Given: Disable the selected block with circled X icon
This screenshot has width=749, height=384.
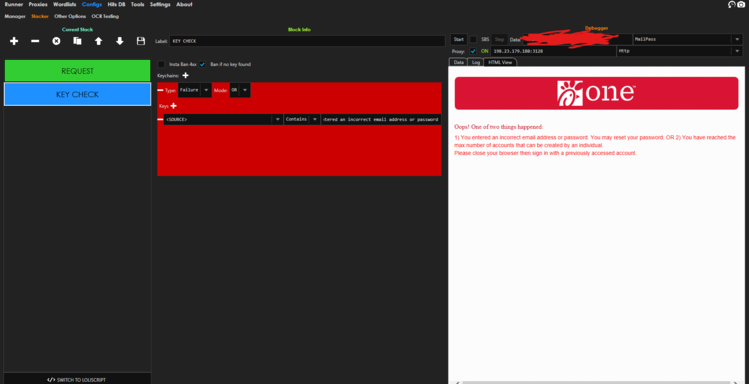Looking at the screenshot, I should [x=56, y=42].
